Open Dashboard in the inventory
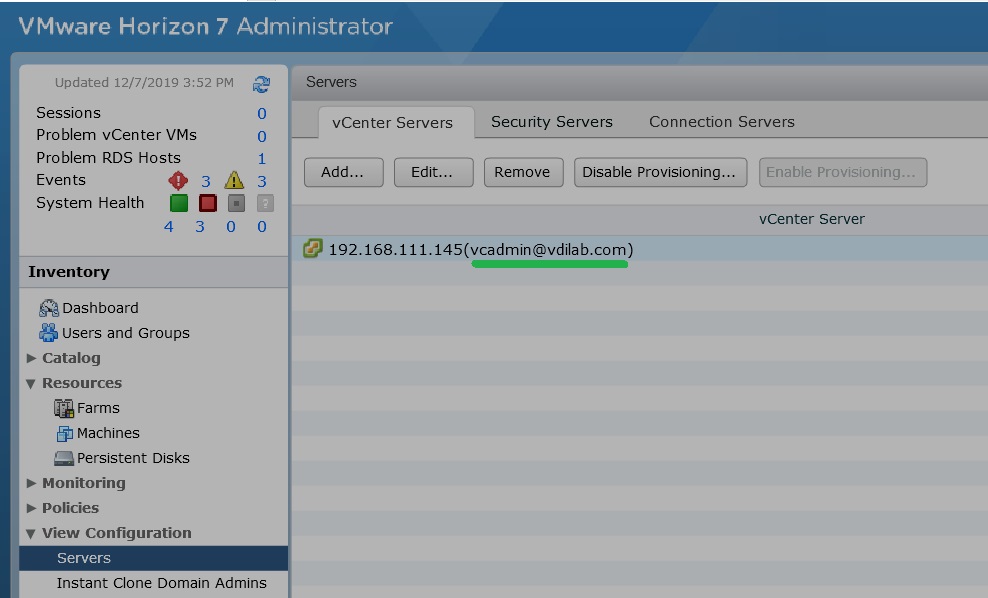 pos(100,308)
